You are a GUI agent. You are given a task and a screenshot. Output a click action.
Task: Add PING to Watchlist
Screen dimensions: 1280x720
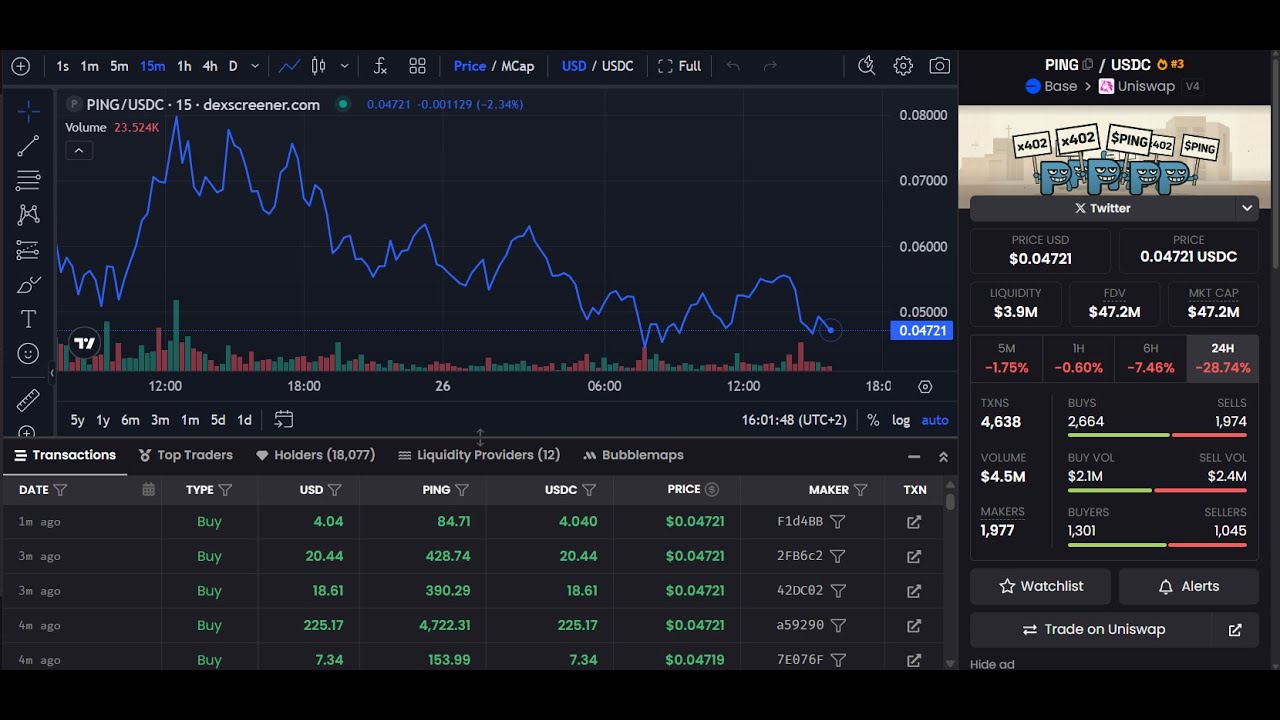1040,587
